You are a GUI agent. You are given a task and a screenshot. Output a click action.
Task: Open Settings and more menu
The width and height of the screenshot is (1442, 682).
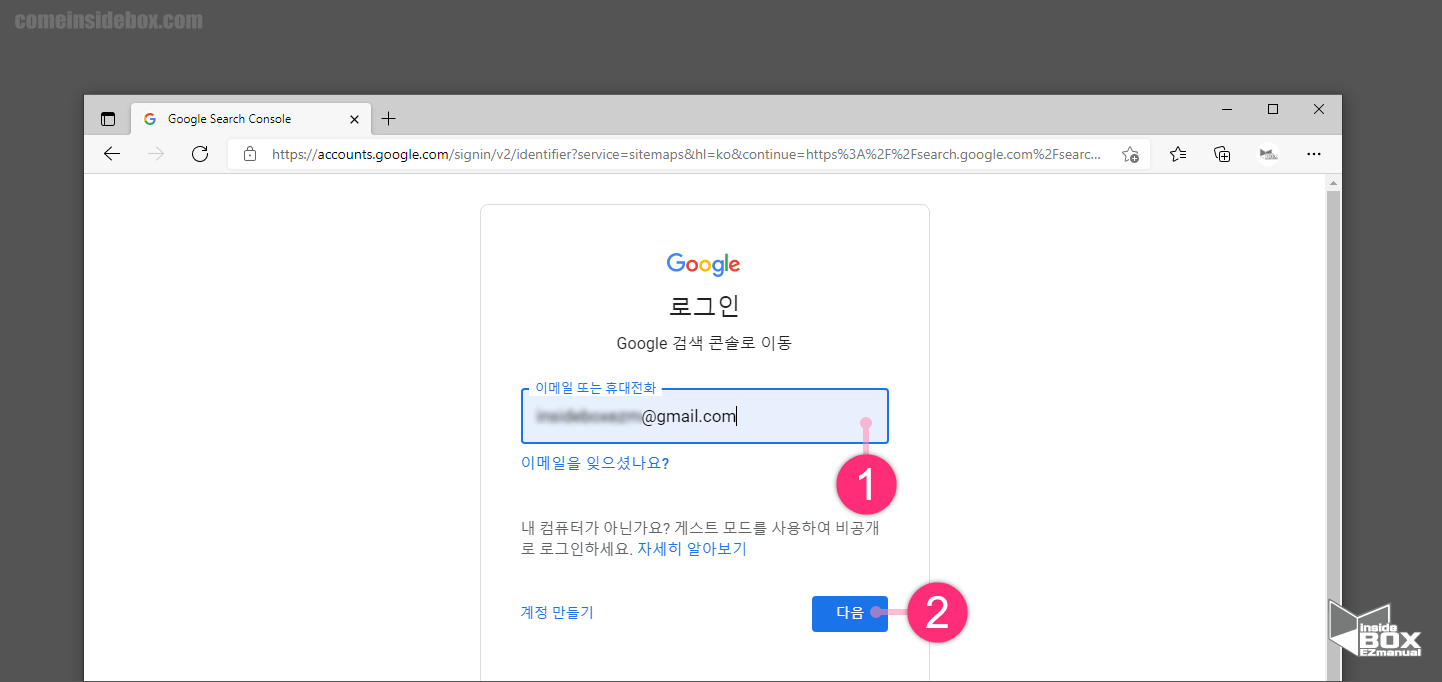[1314, 154]
